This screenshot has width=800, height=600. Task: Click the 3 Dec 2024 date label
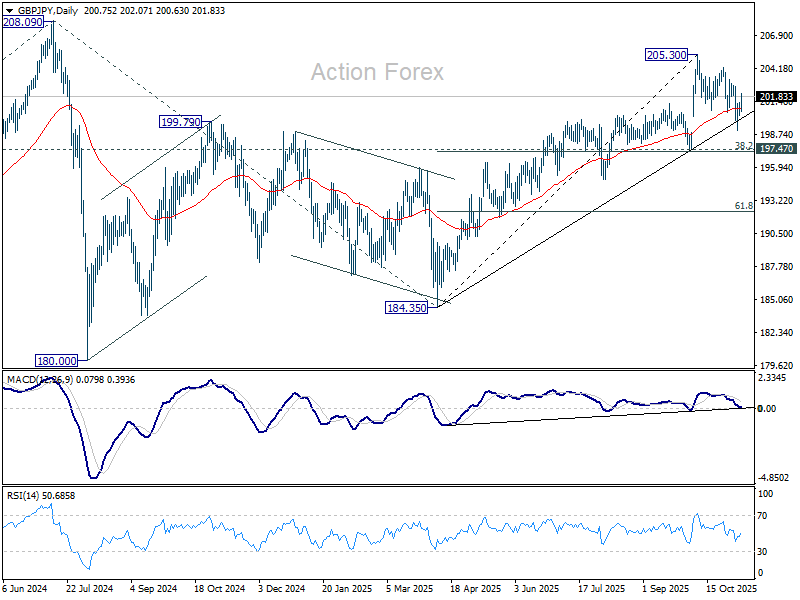[x=282, y=588]
